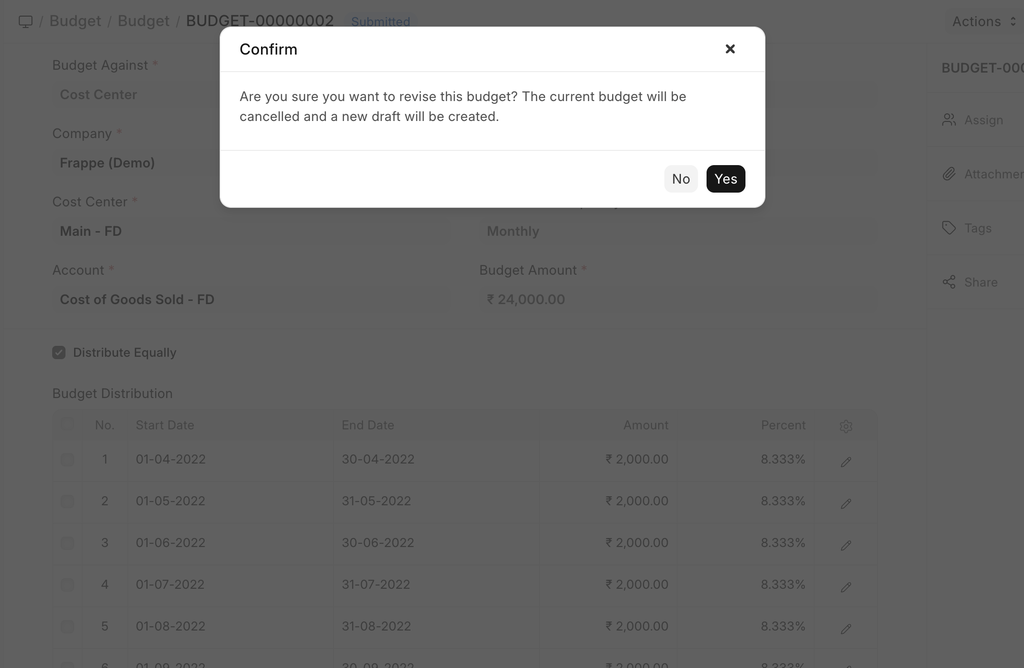Click the Budget Amount field
Image resolution: width=1024 pixels, height=668 pixels.
tap(676, 299)
